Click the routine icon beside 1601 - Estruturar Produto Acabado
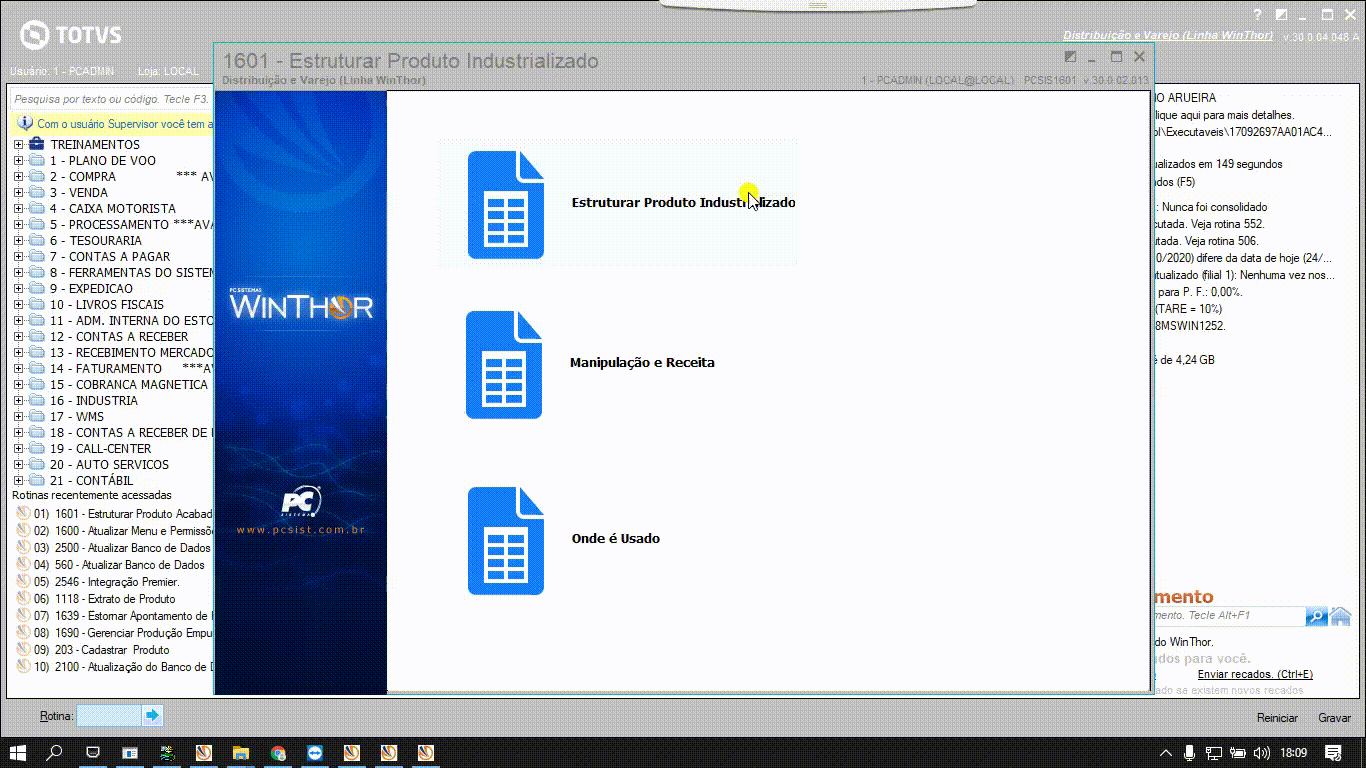This screenshot has height=768, width=1366. (x=23, y=514)
